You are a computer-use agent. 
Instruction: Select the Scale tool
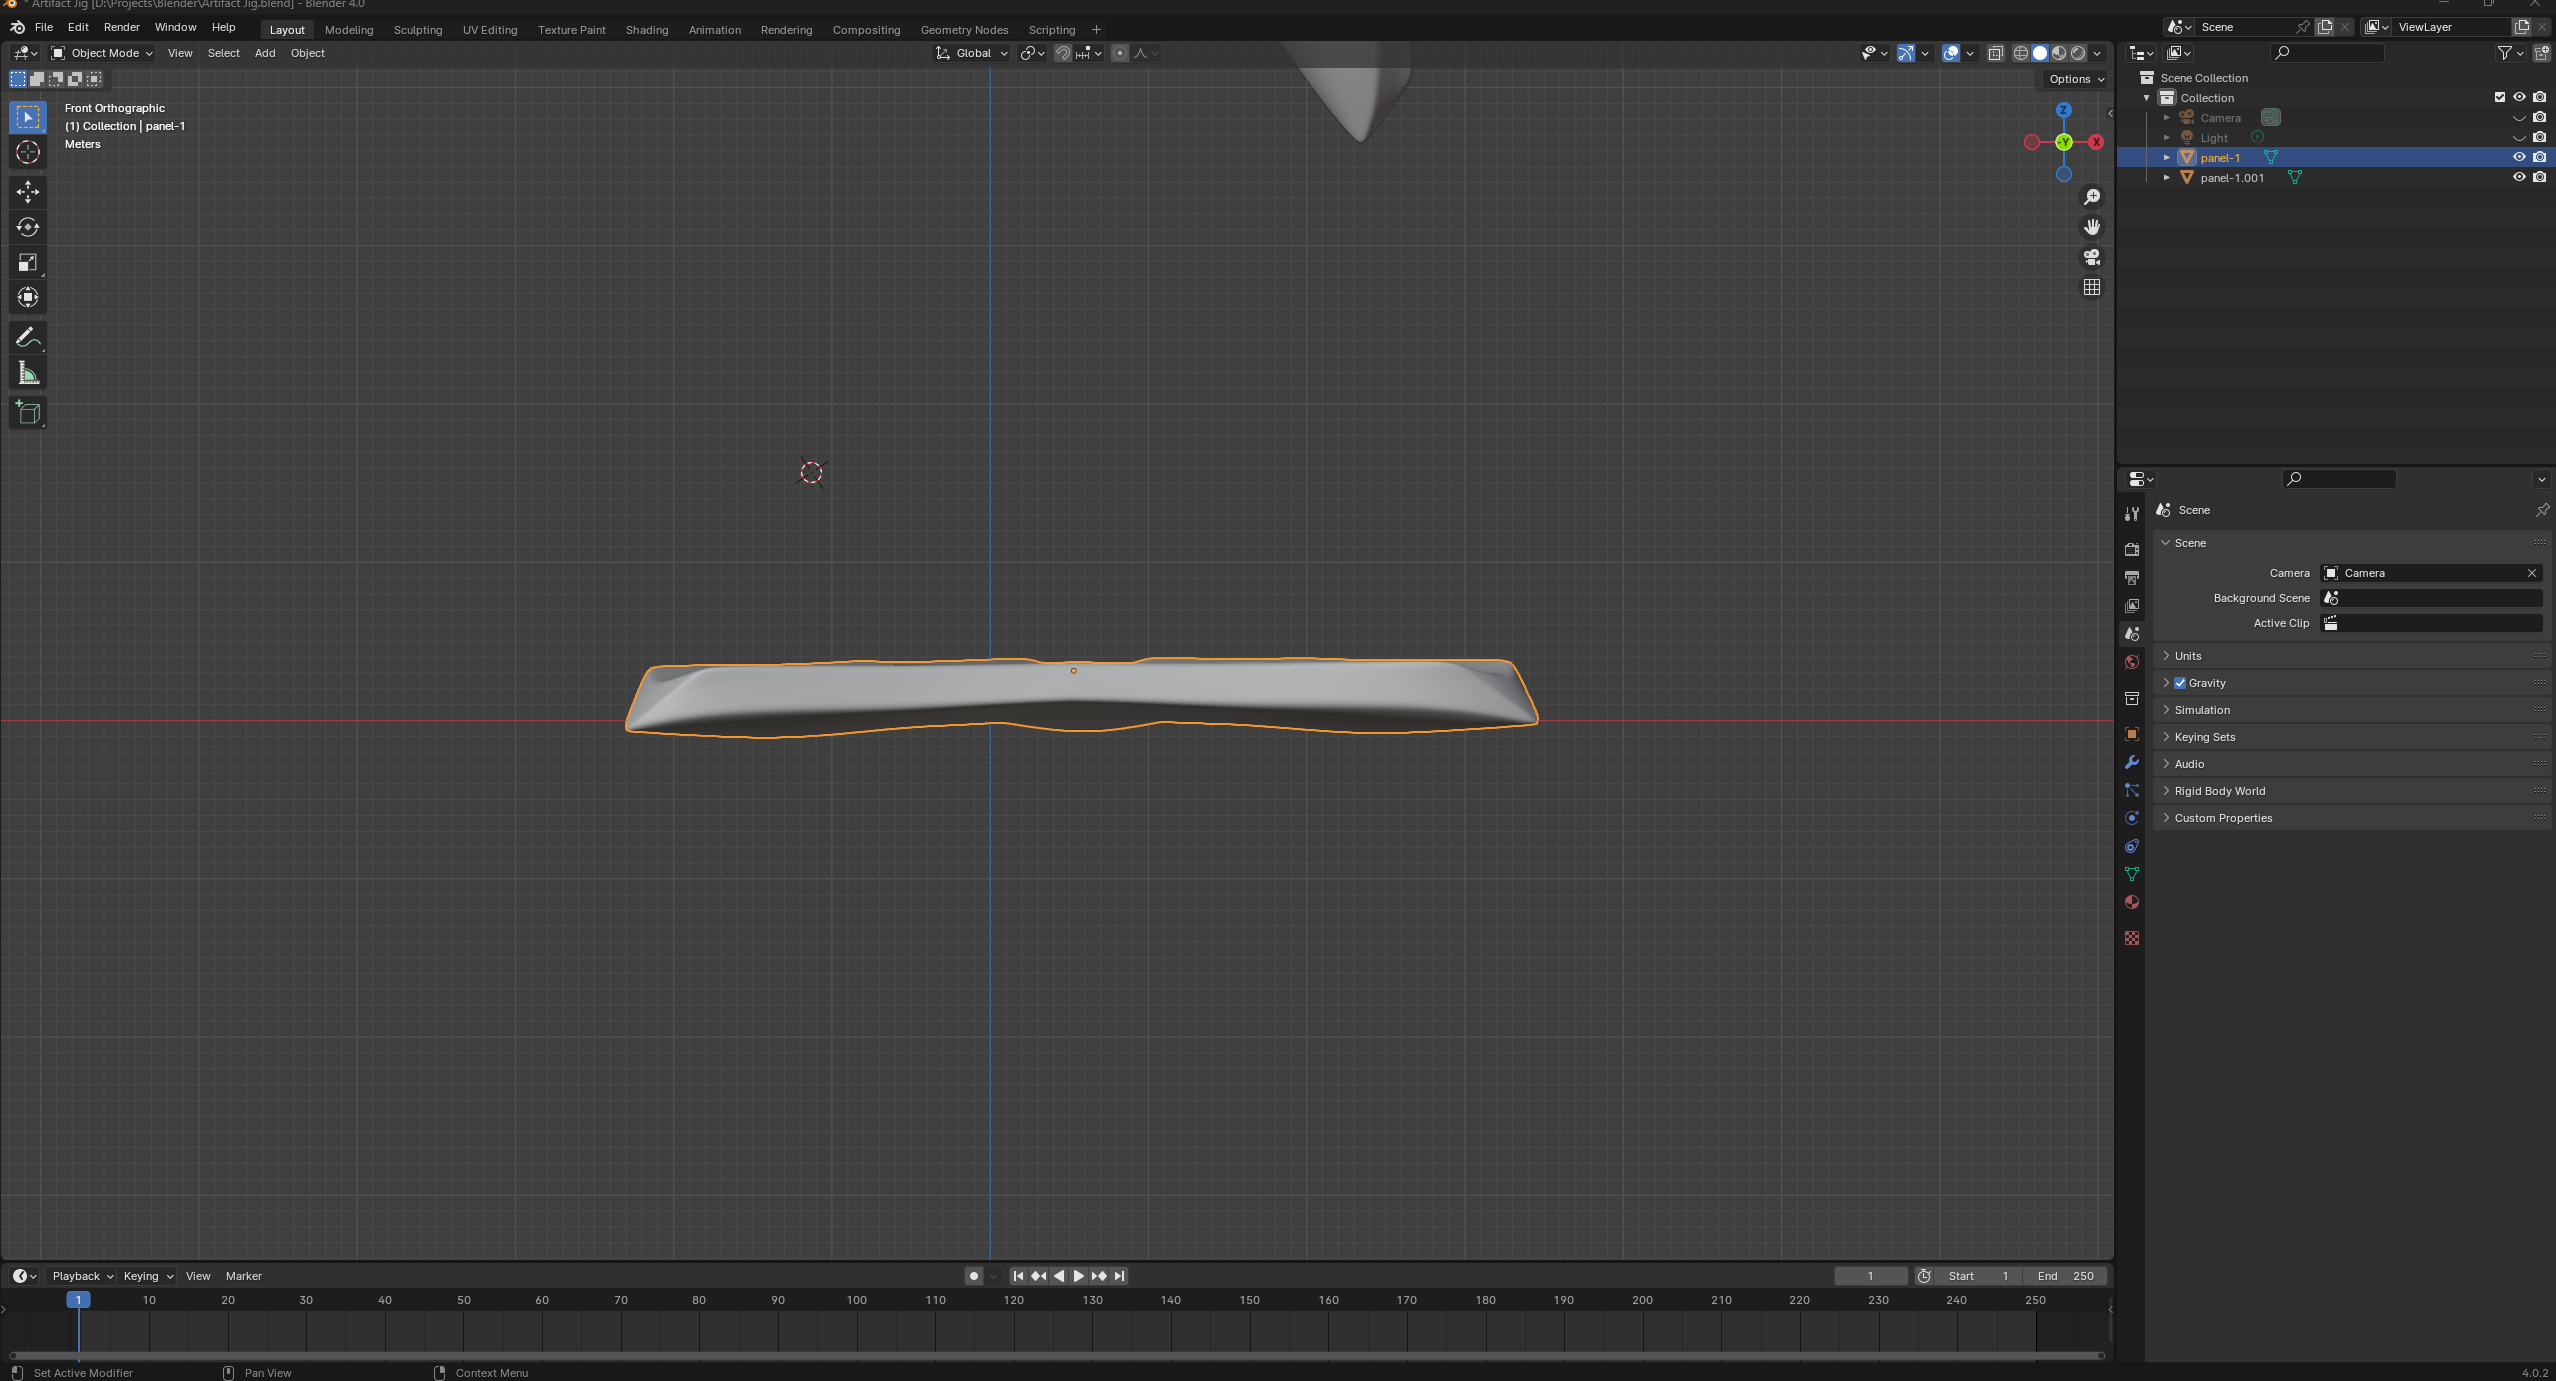(x=28, y=262)
